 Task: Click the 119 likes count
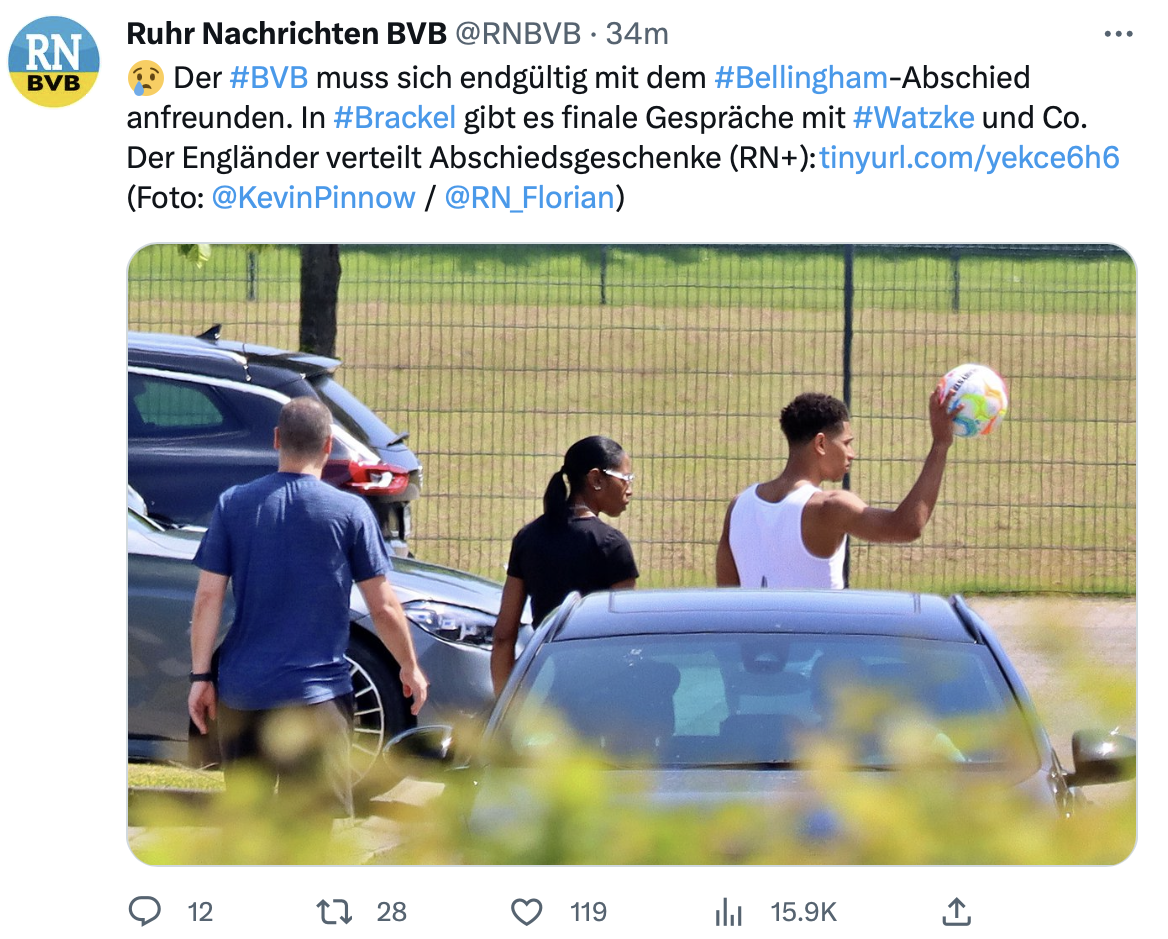(588, 912)
